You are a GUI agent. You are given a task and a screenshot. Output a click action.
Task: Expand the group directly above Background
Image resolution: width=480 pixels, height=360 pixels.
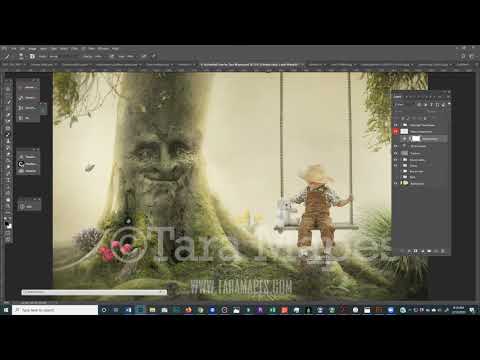coord(401,177)
